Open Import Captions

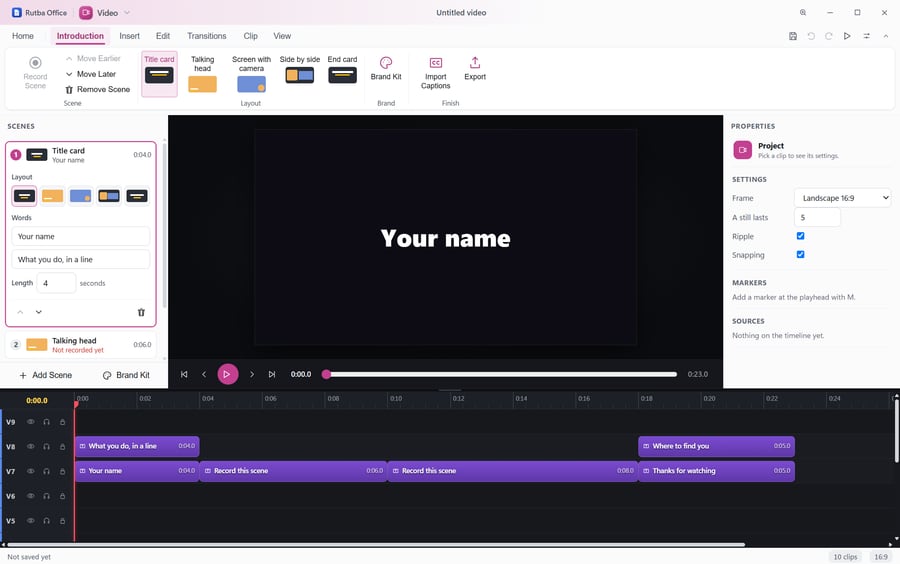click(x=436, y=73)
